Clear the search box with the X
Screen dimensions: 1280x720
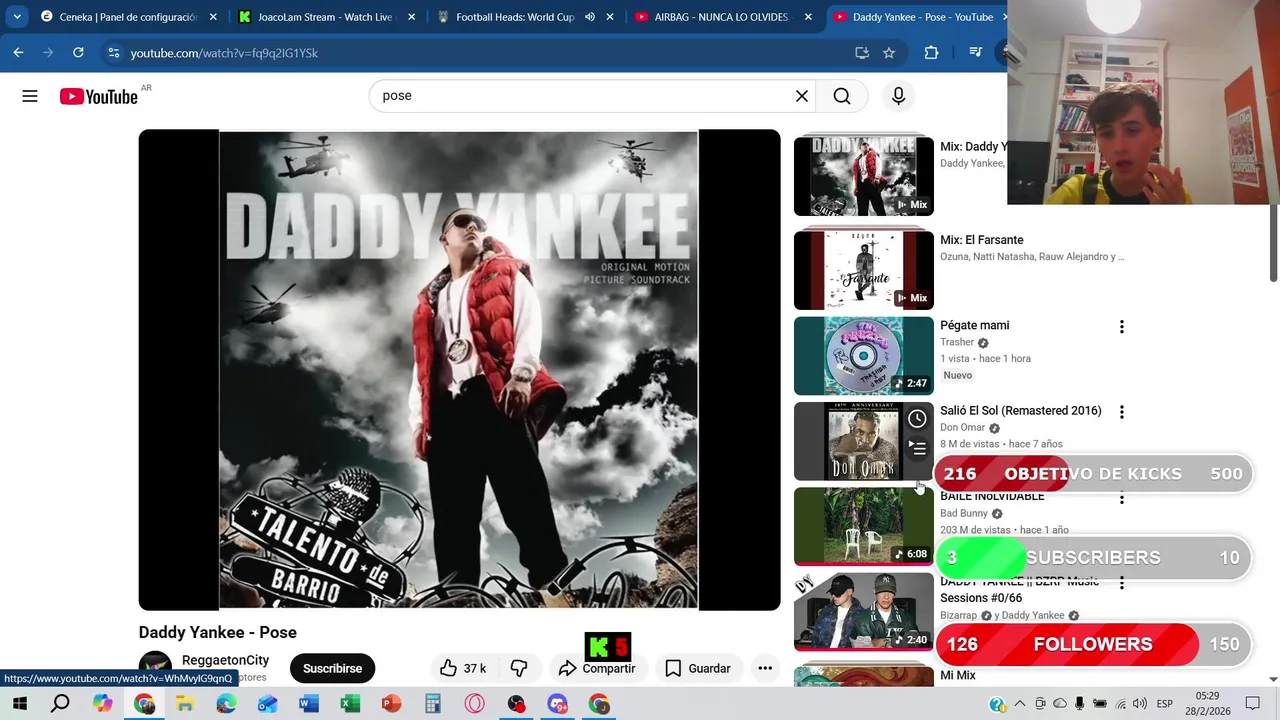click(802, 96)
